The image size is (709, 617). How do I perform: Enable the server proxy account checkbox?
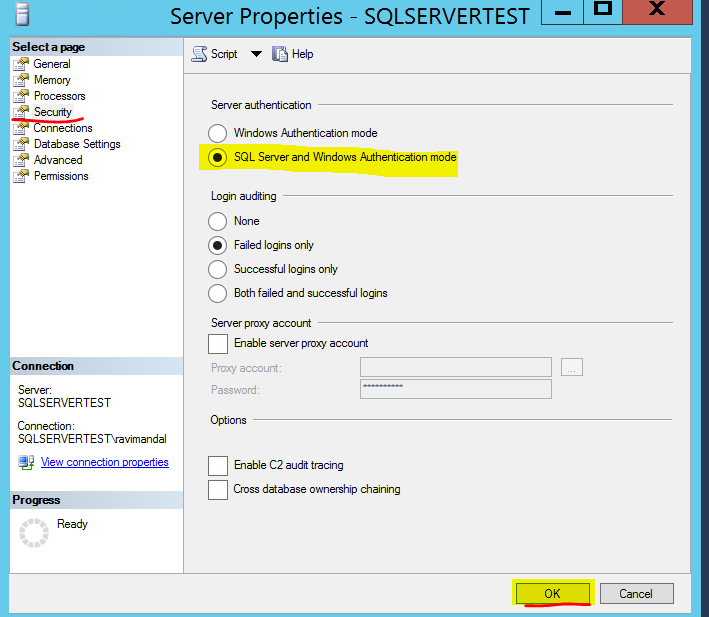pos(218,343)
